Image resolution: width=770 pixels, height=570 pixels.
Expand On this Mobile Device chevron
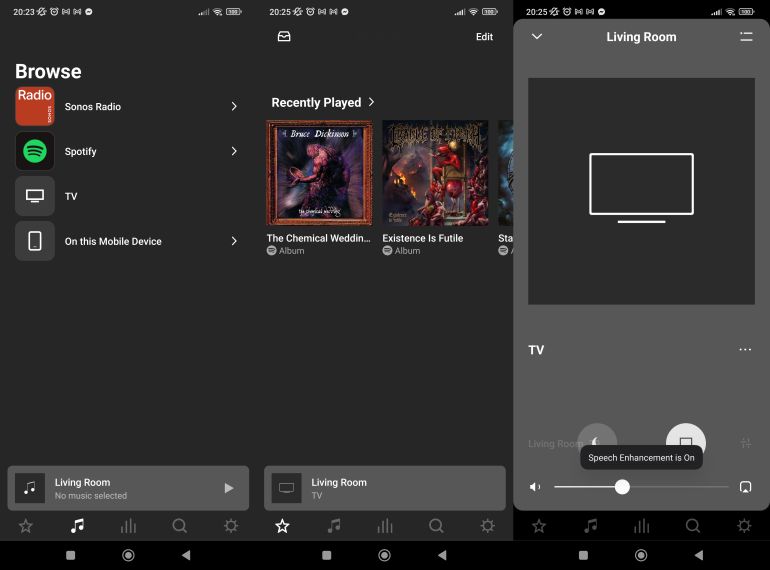click(234, 241)
